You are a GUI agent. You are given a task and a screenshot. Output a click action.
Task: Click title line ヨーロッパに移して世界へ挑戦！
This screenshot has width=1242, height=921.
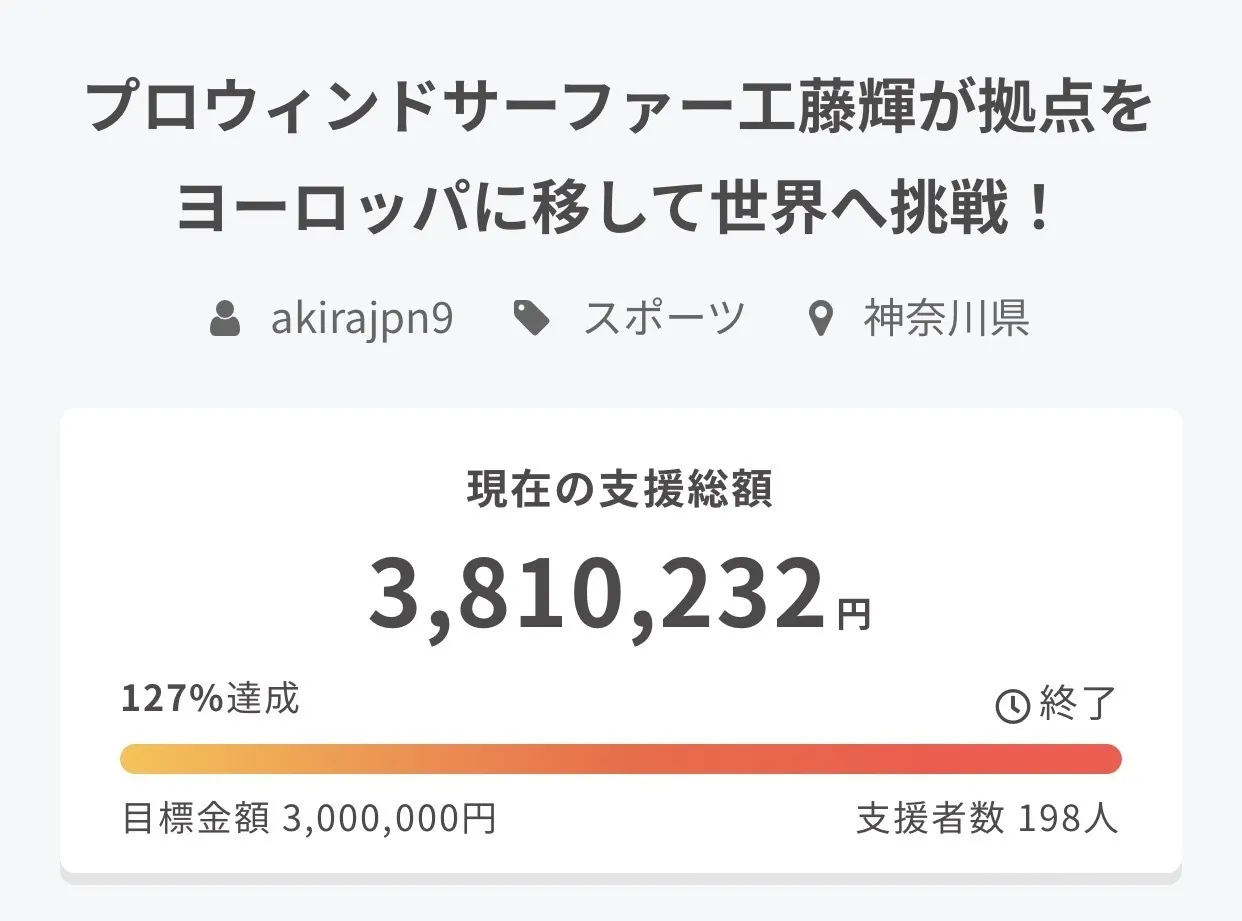tap(616, 209)
